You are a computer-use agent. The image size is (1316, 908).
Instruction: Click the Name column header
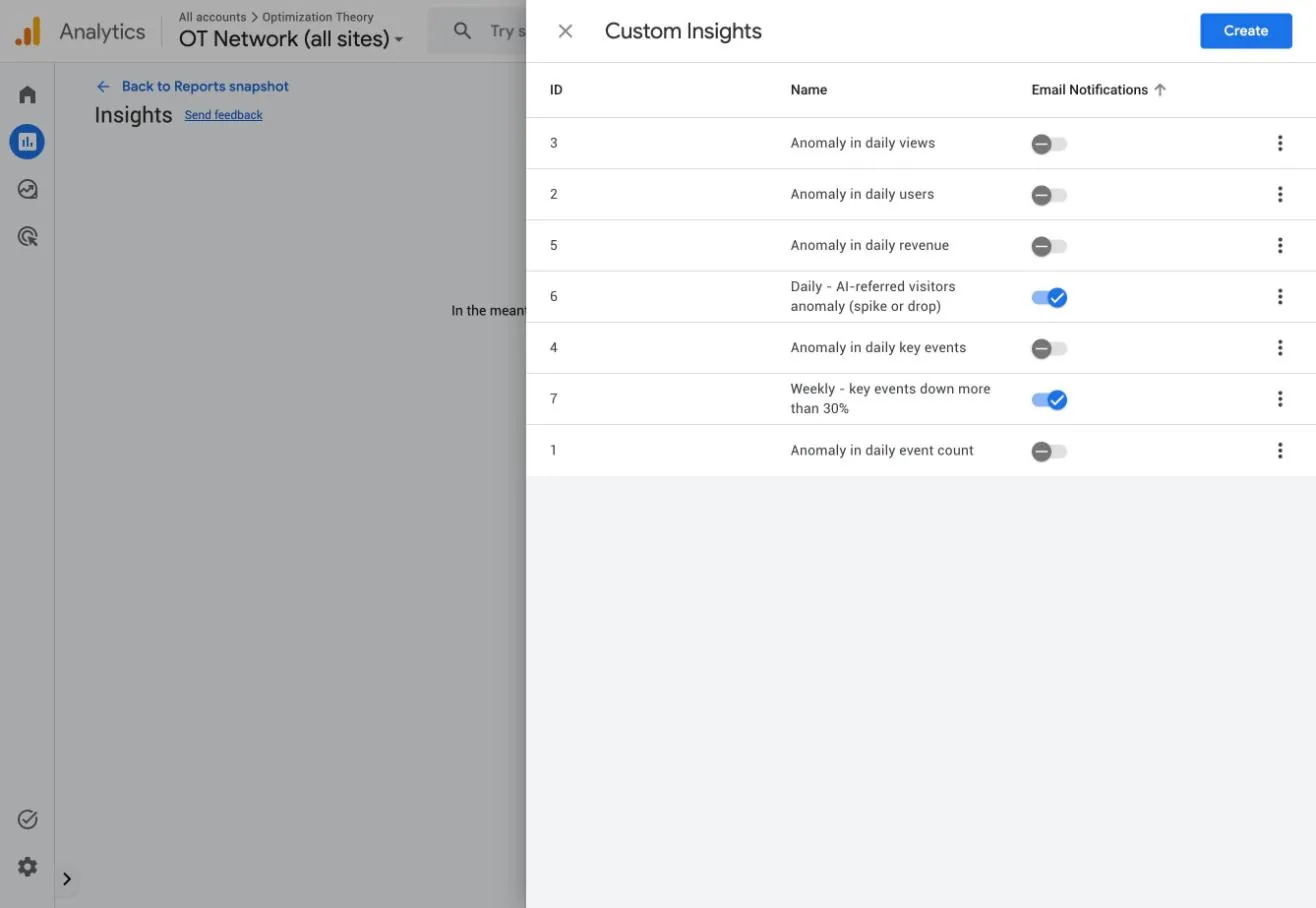(809, 90)
